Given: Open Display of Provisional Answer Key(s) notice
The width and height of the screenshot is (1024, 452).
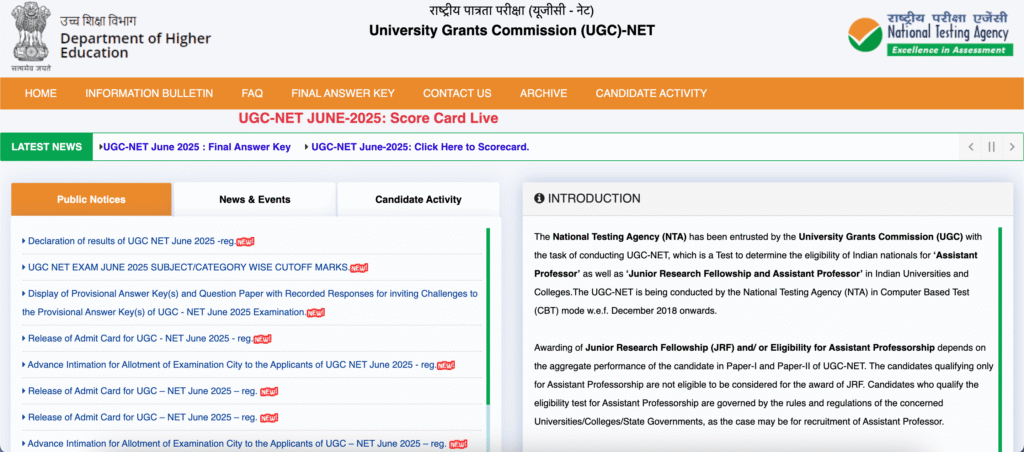Looking at the screenshot, I should [249, 303].
